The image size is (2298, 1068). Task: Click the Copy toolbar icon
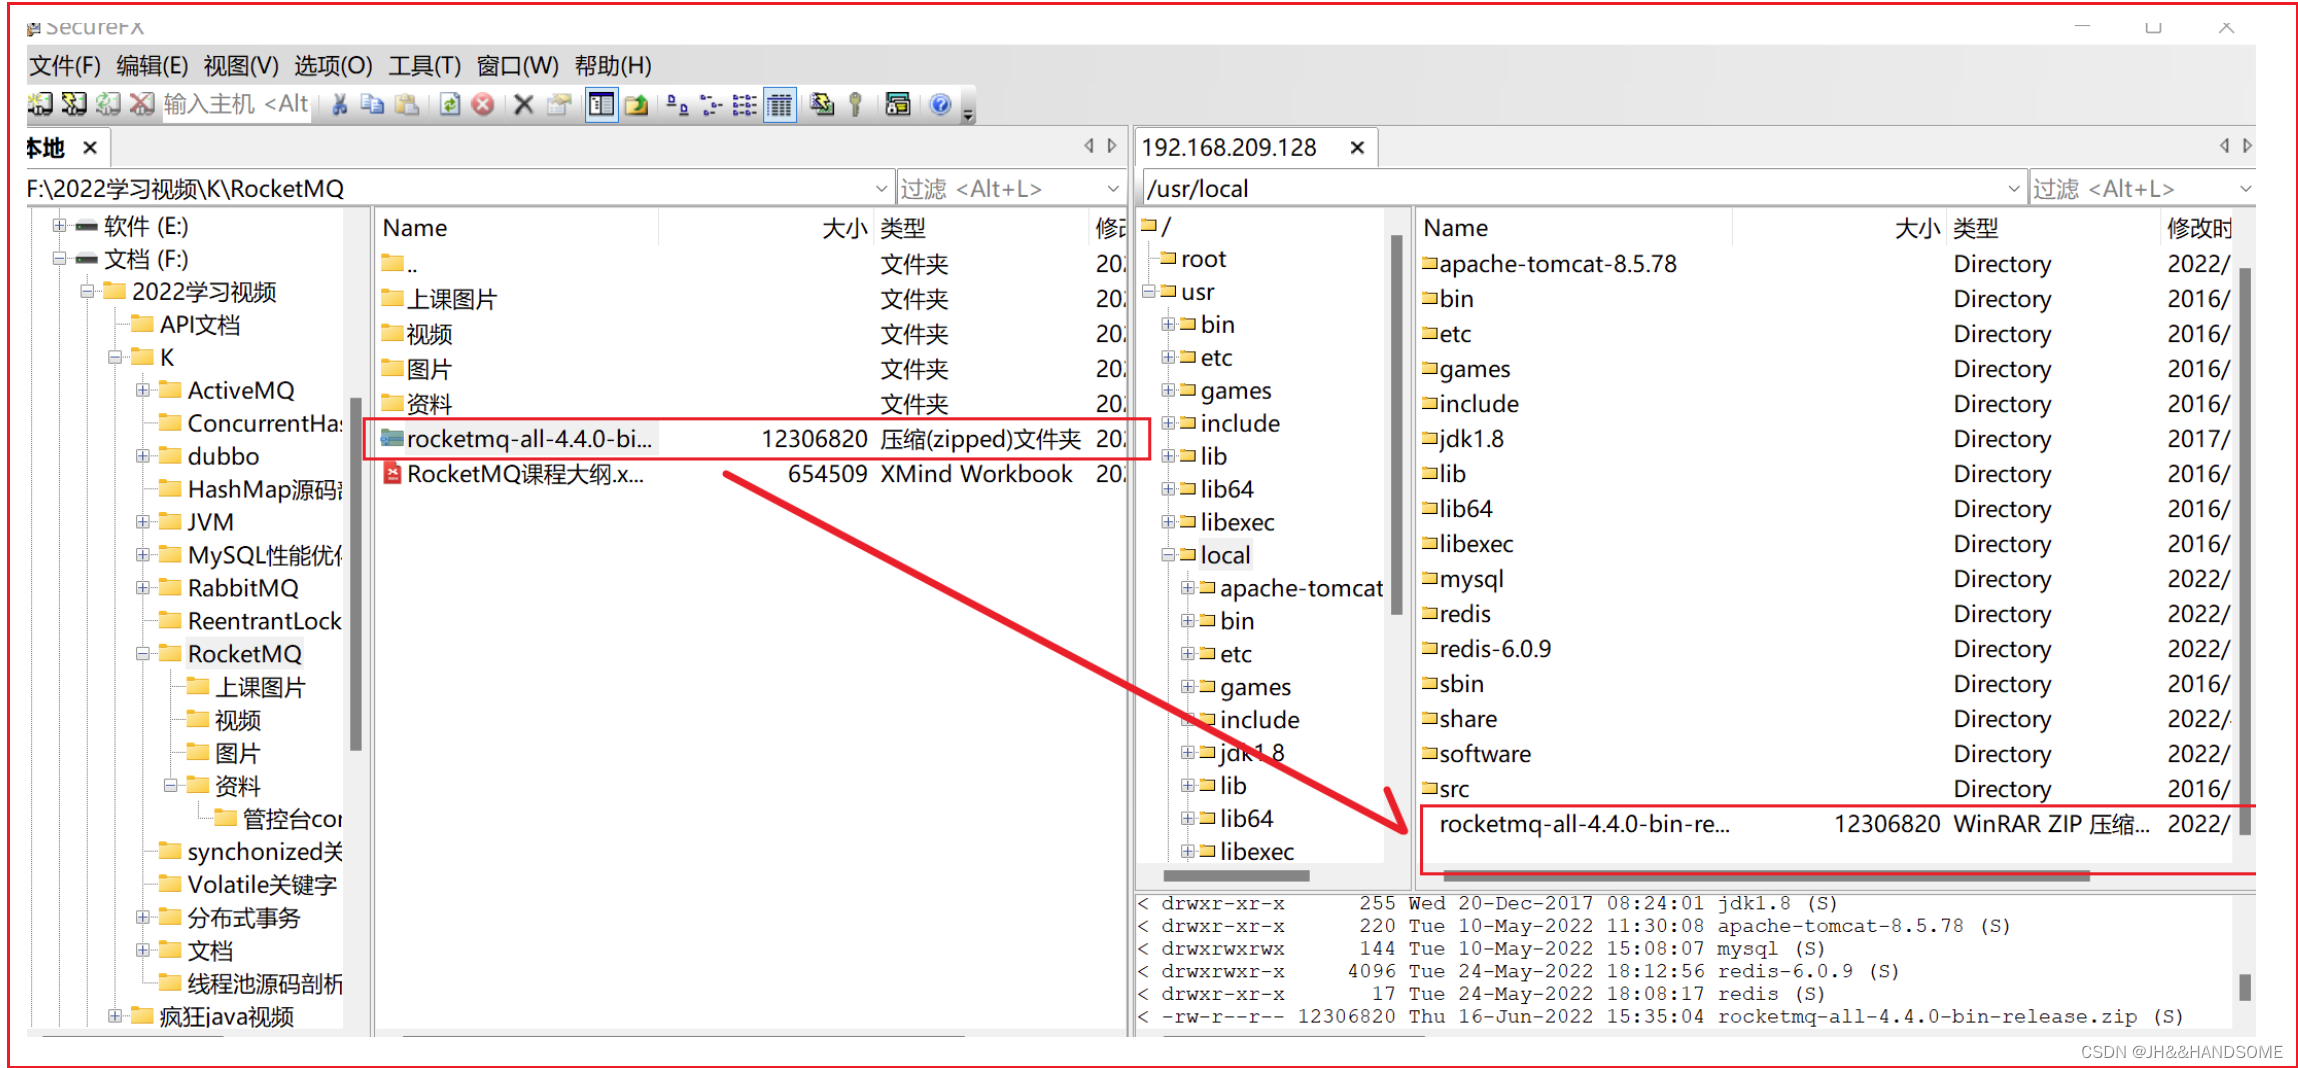tap(372, 104)
